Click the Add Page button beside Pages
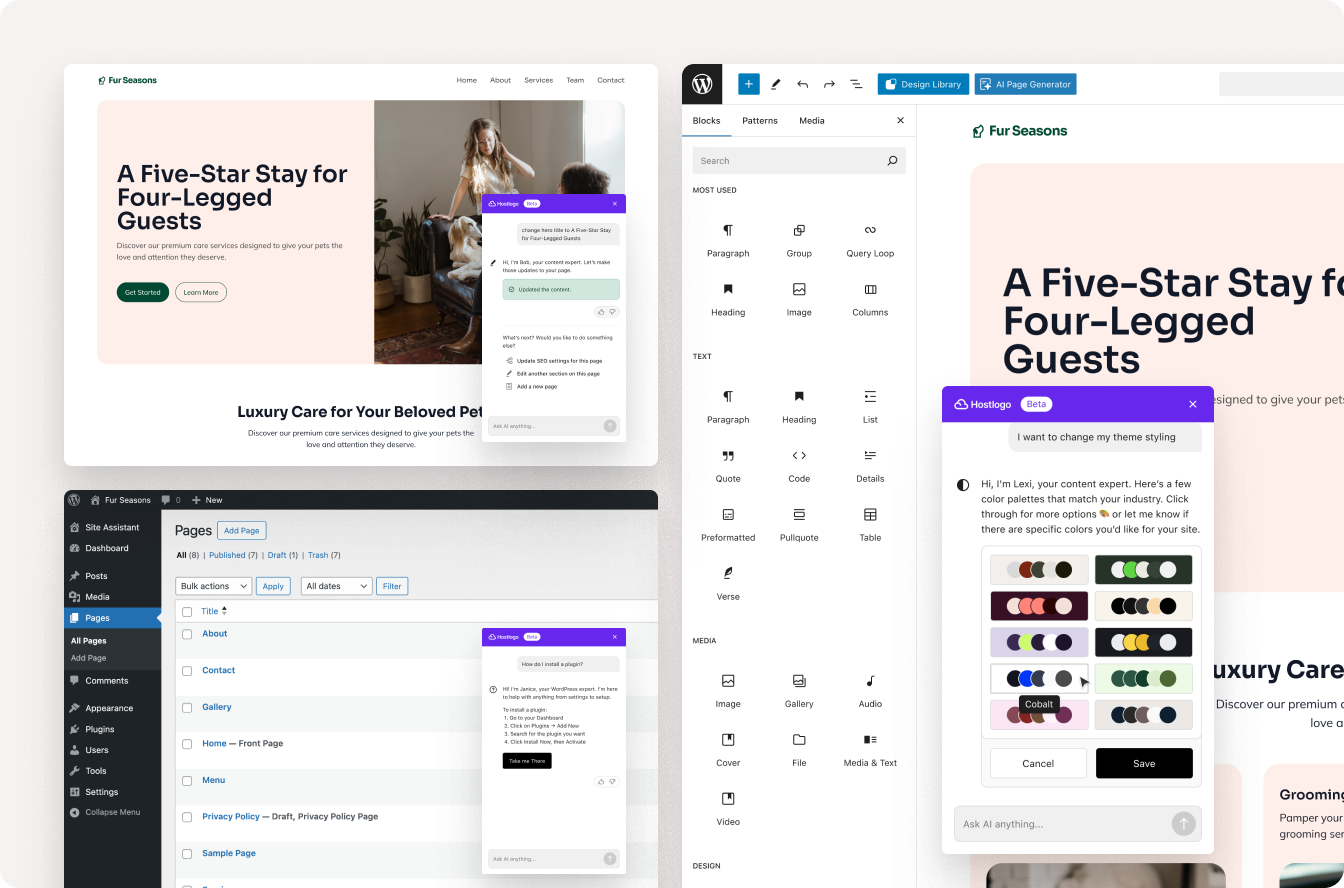 [x=242, y=531]
